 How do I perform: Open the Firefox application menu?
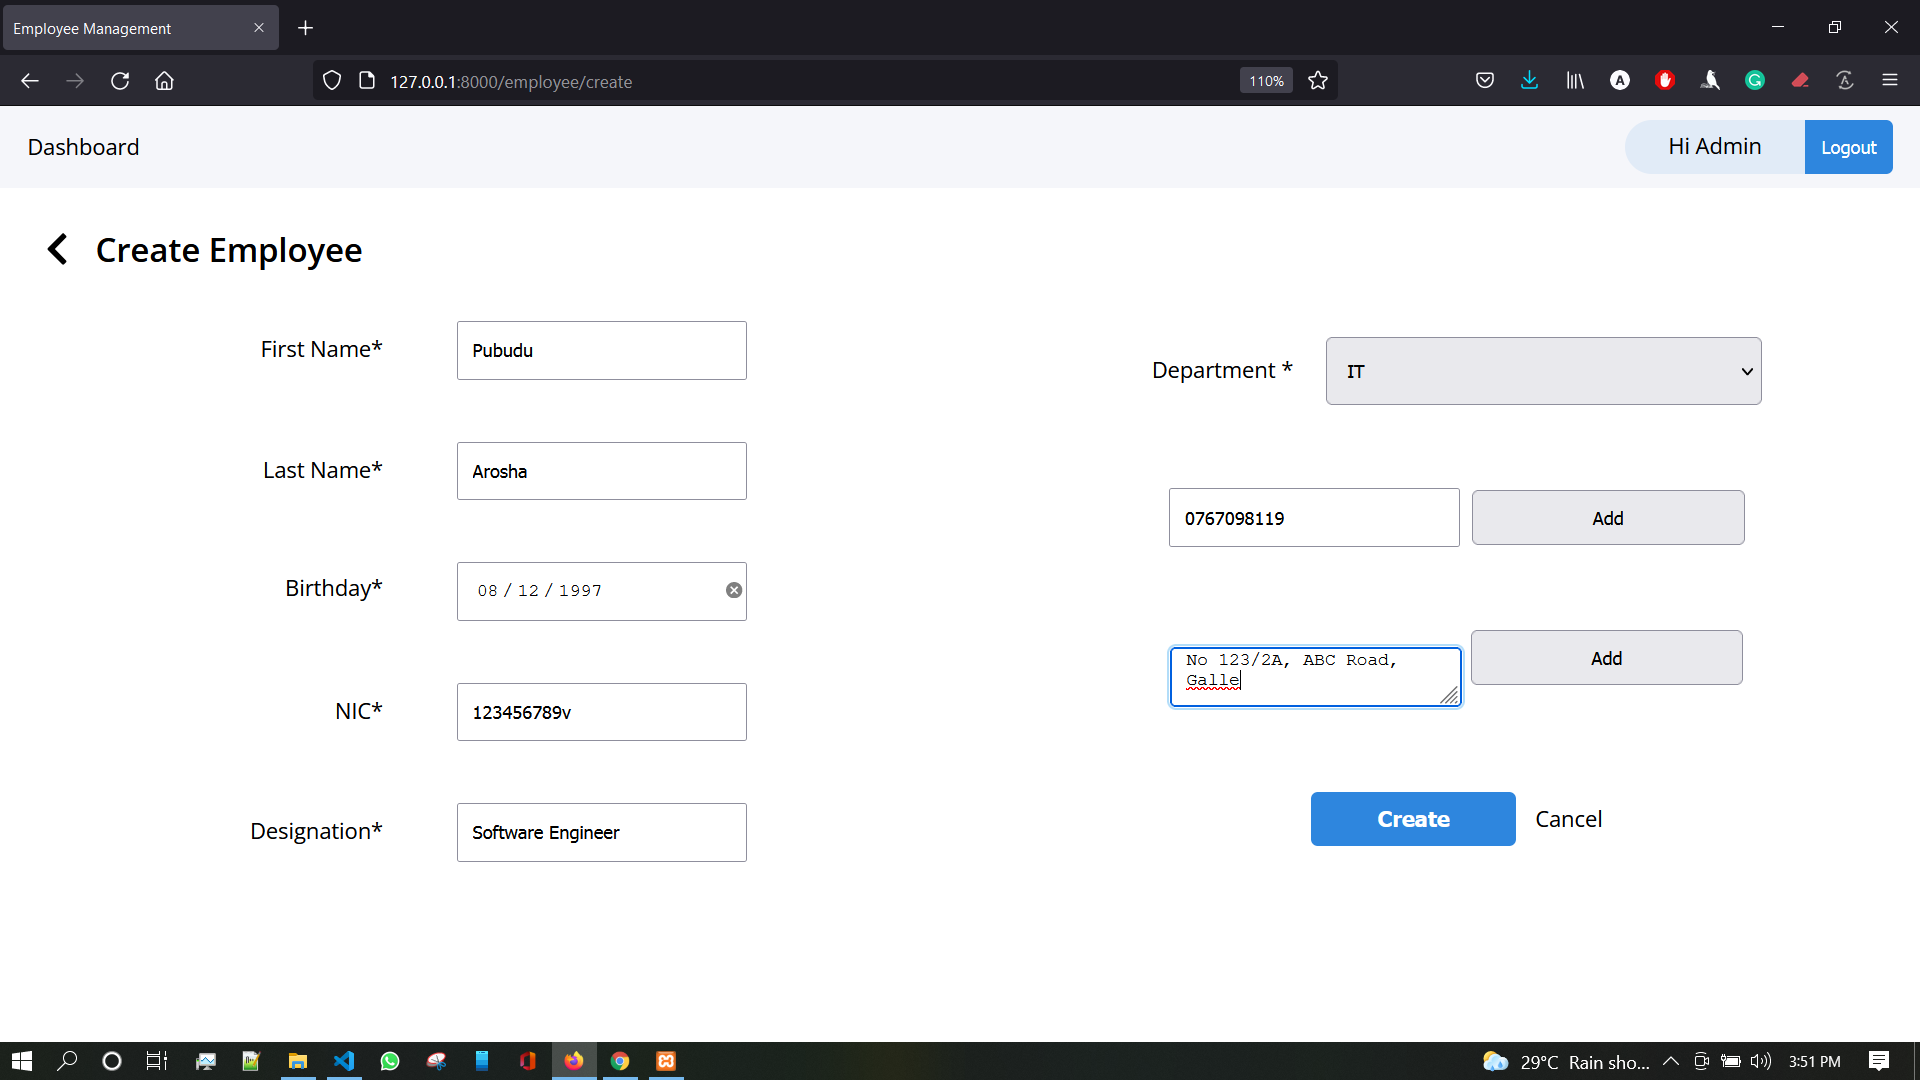pos(1892,80)
